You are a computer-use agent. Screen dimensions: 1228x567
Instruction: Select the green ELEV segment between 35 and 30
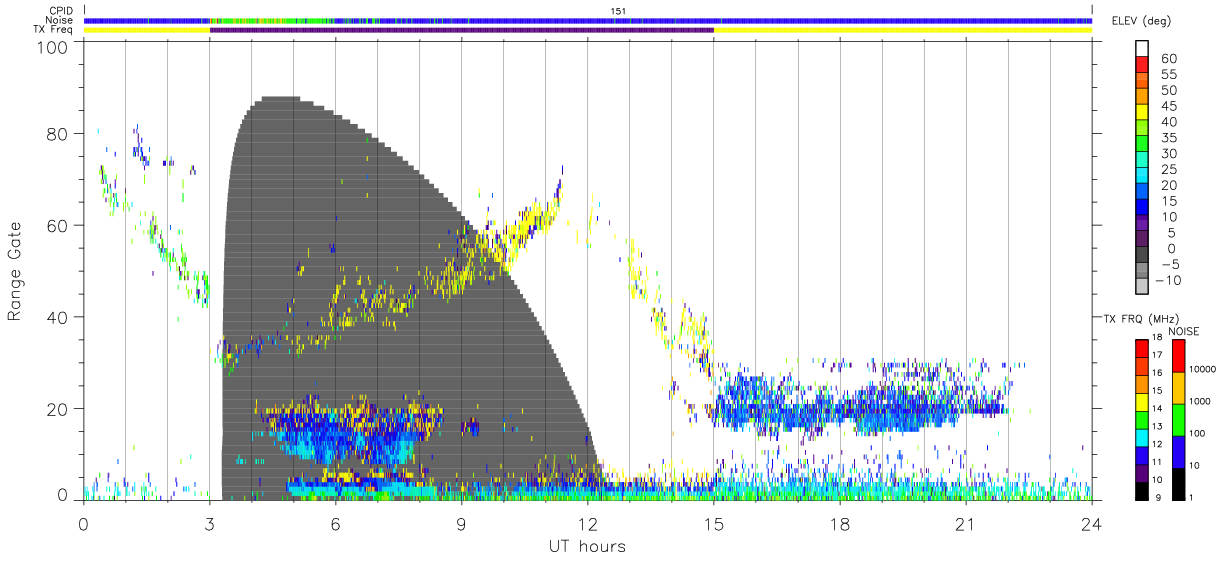(1141, 143)
